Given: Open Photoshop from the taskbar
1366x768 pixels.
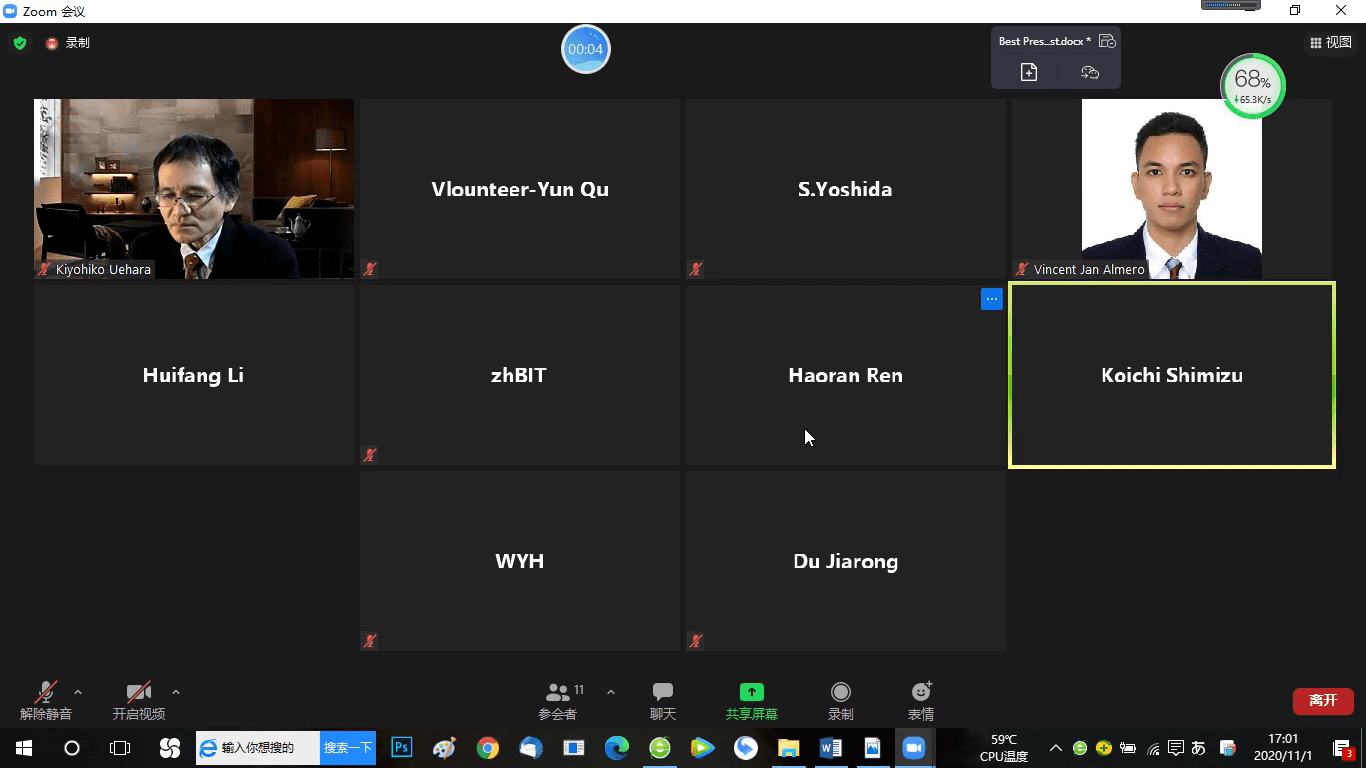Looking at the screenshot, I should tap(402, 748).
